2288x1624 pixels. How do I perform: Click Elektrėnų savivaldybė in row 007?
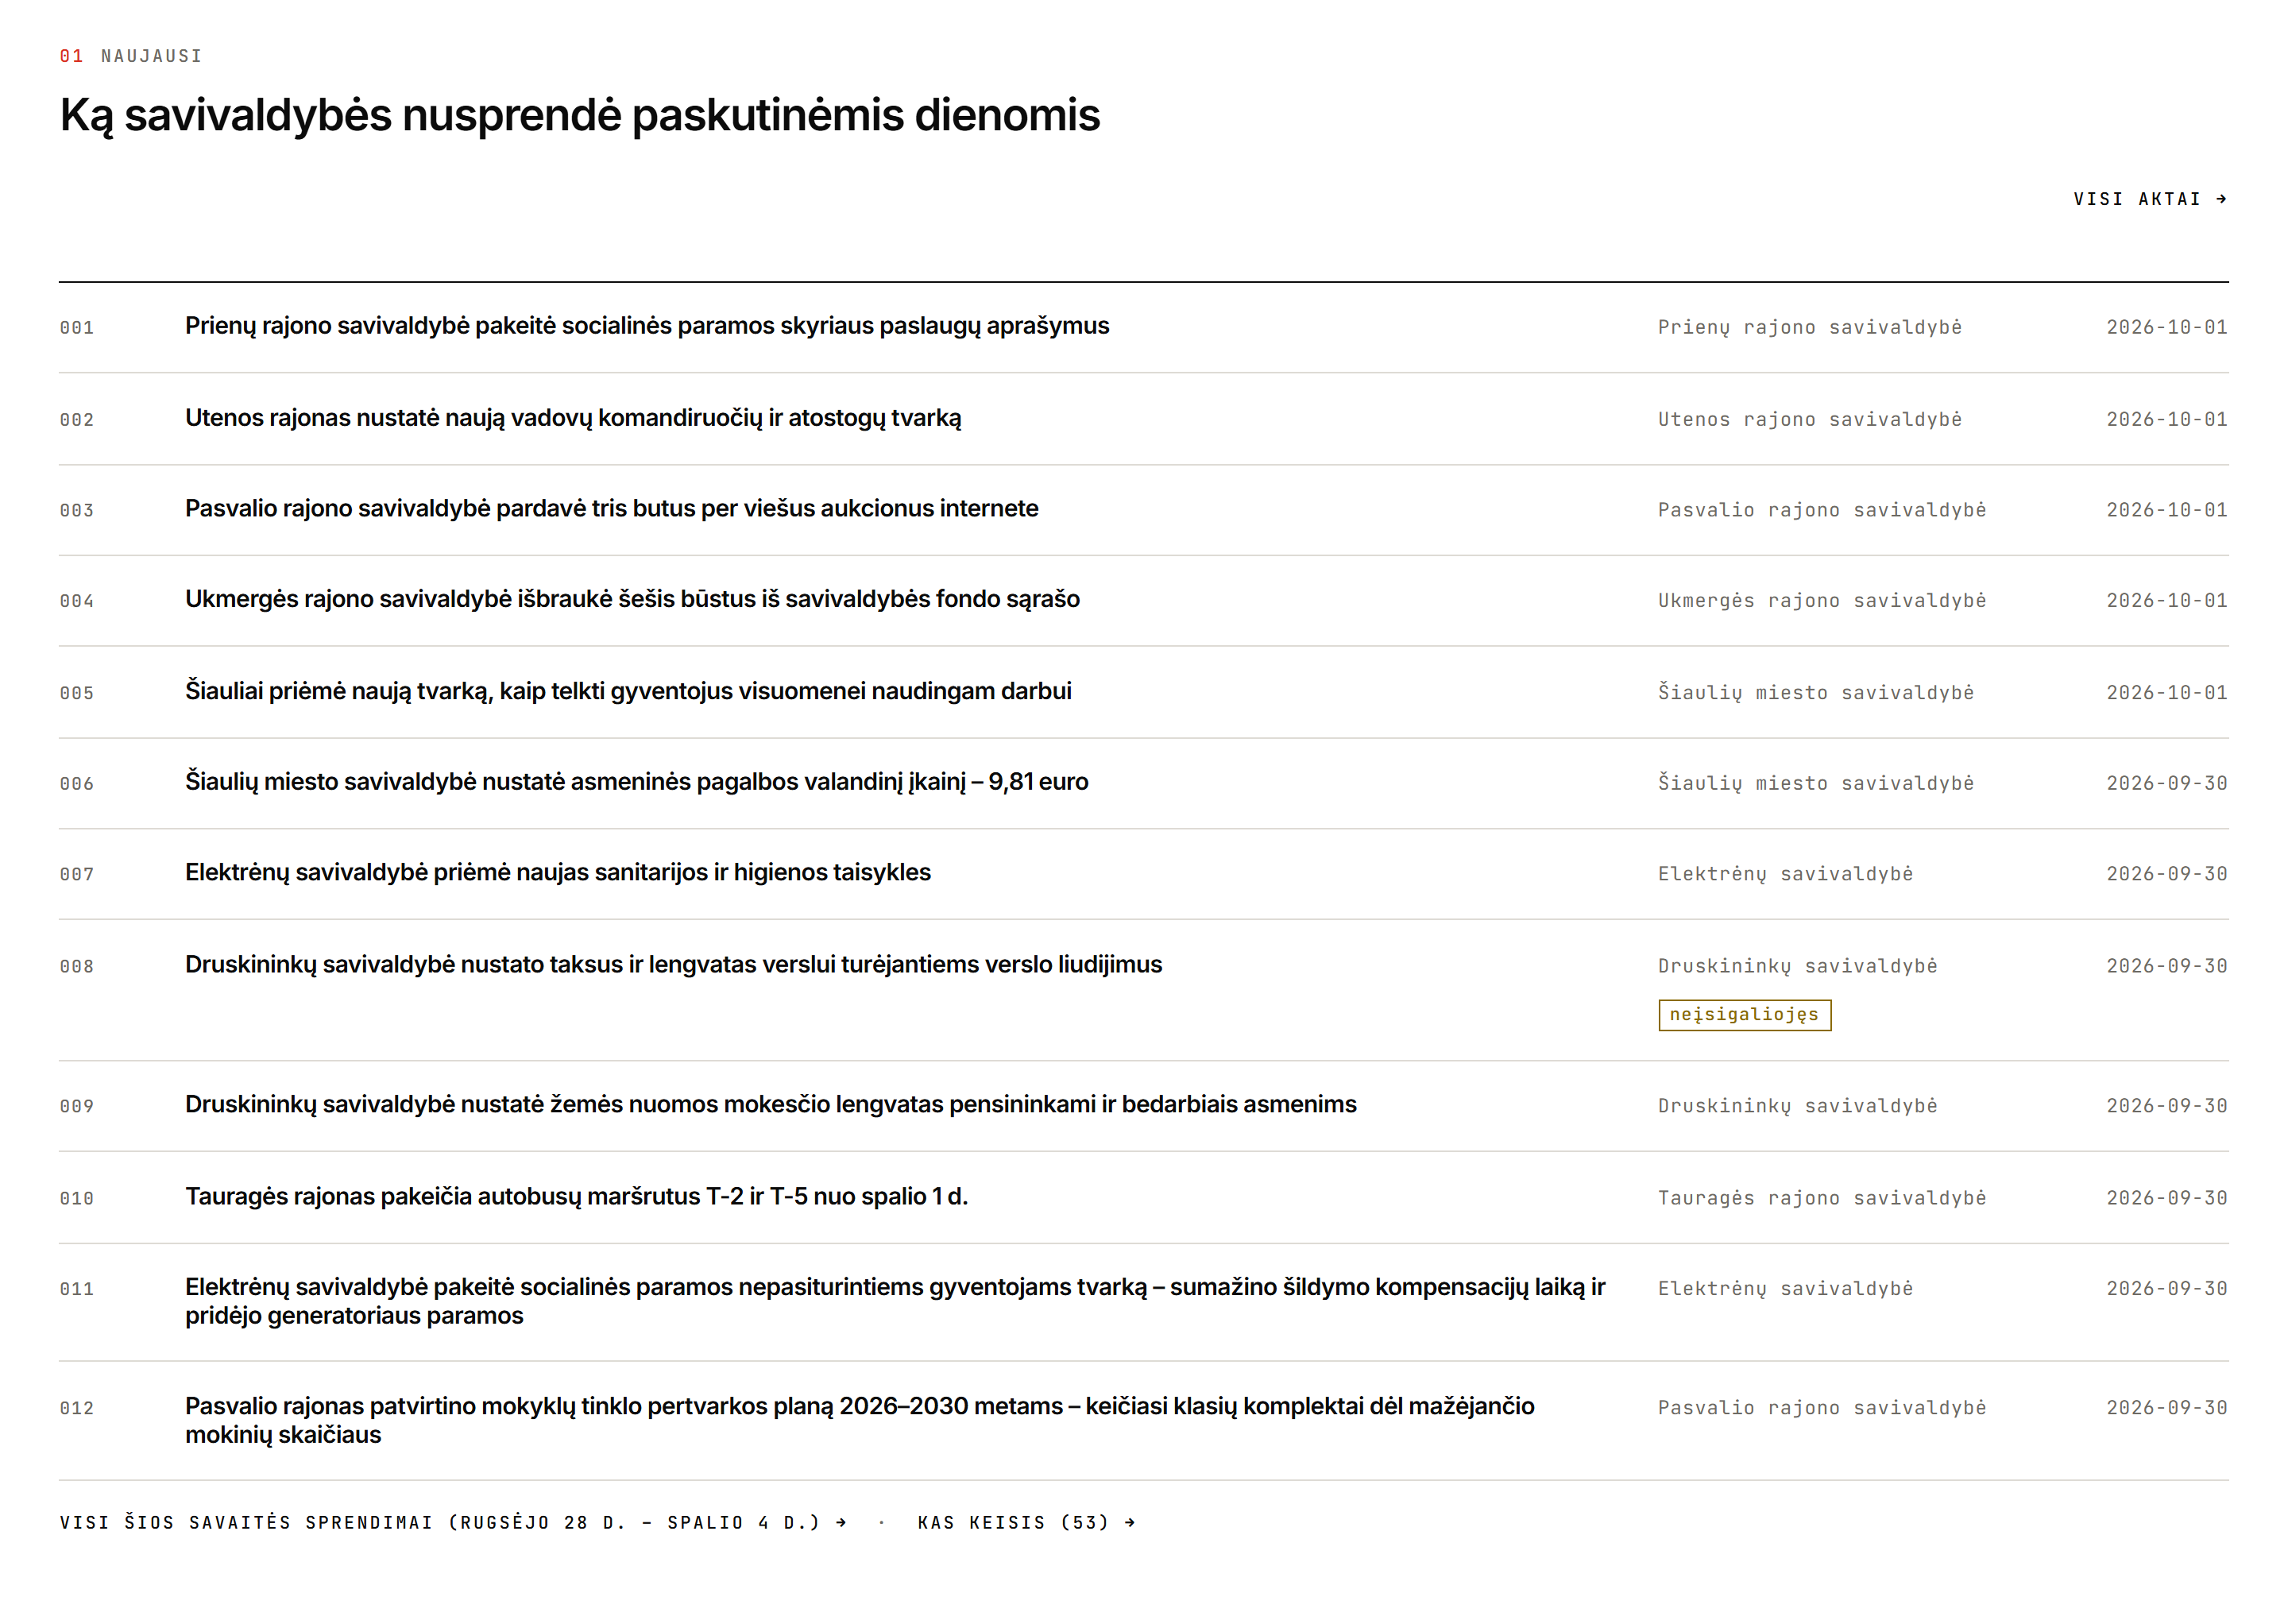click(x=1784, y=874)
